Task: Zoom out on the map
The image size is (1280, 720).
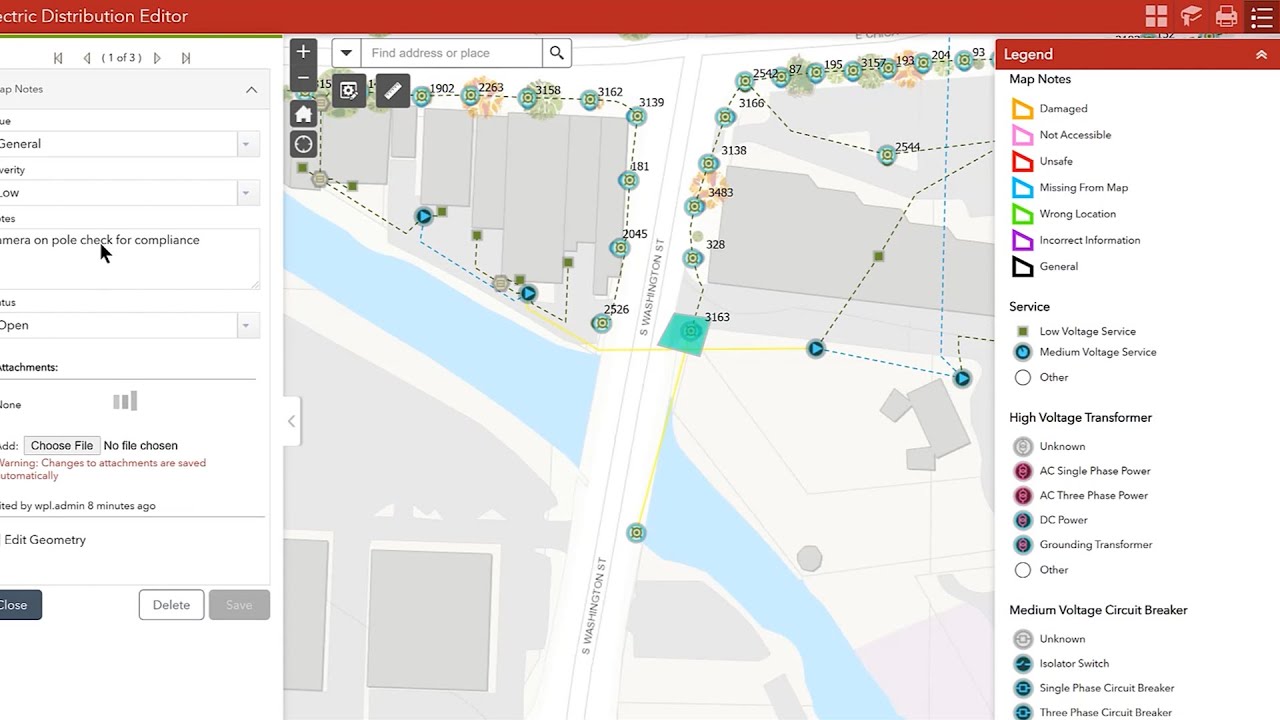Action: point(303,78)
